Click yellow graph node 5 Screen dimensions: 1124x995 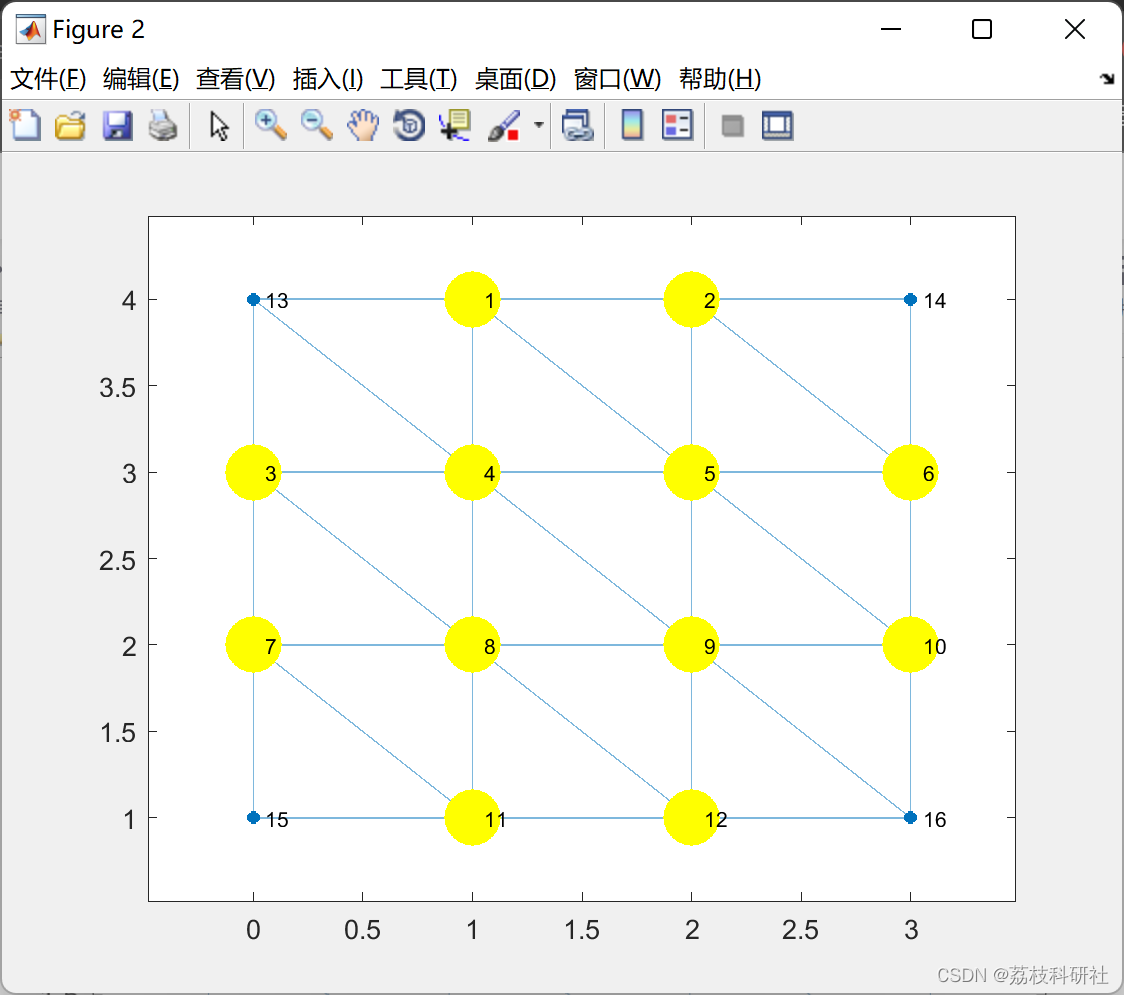[691, 472]
